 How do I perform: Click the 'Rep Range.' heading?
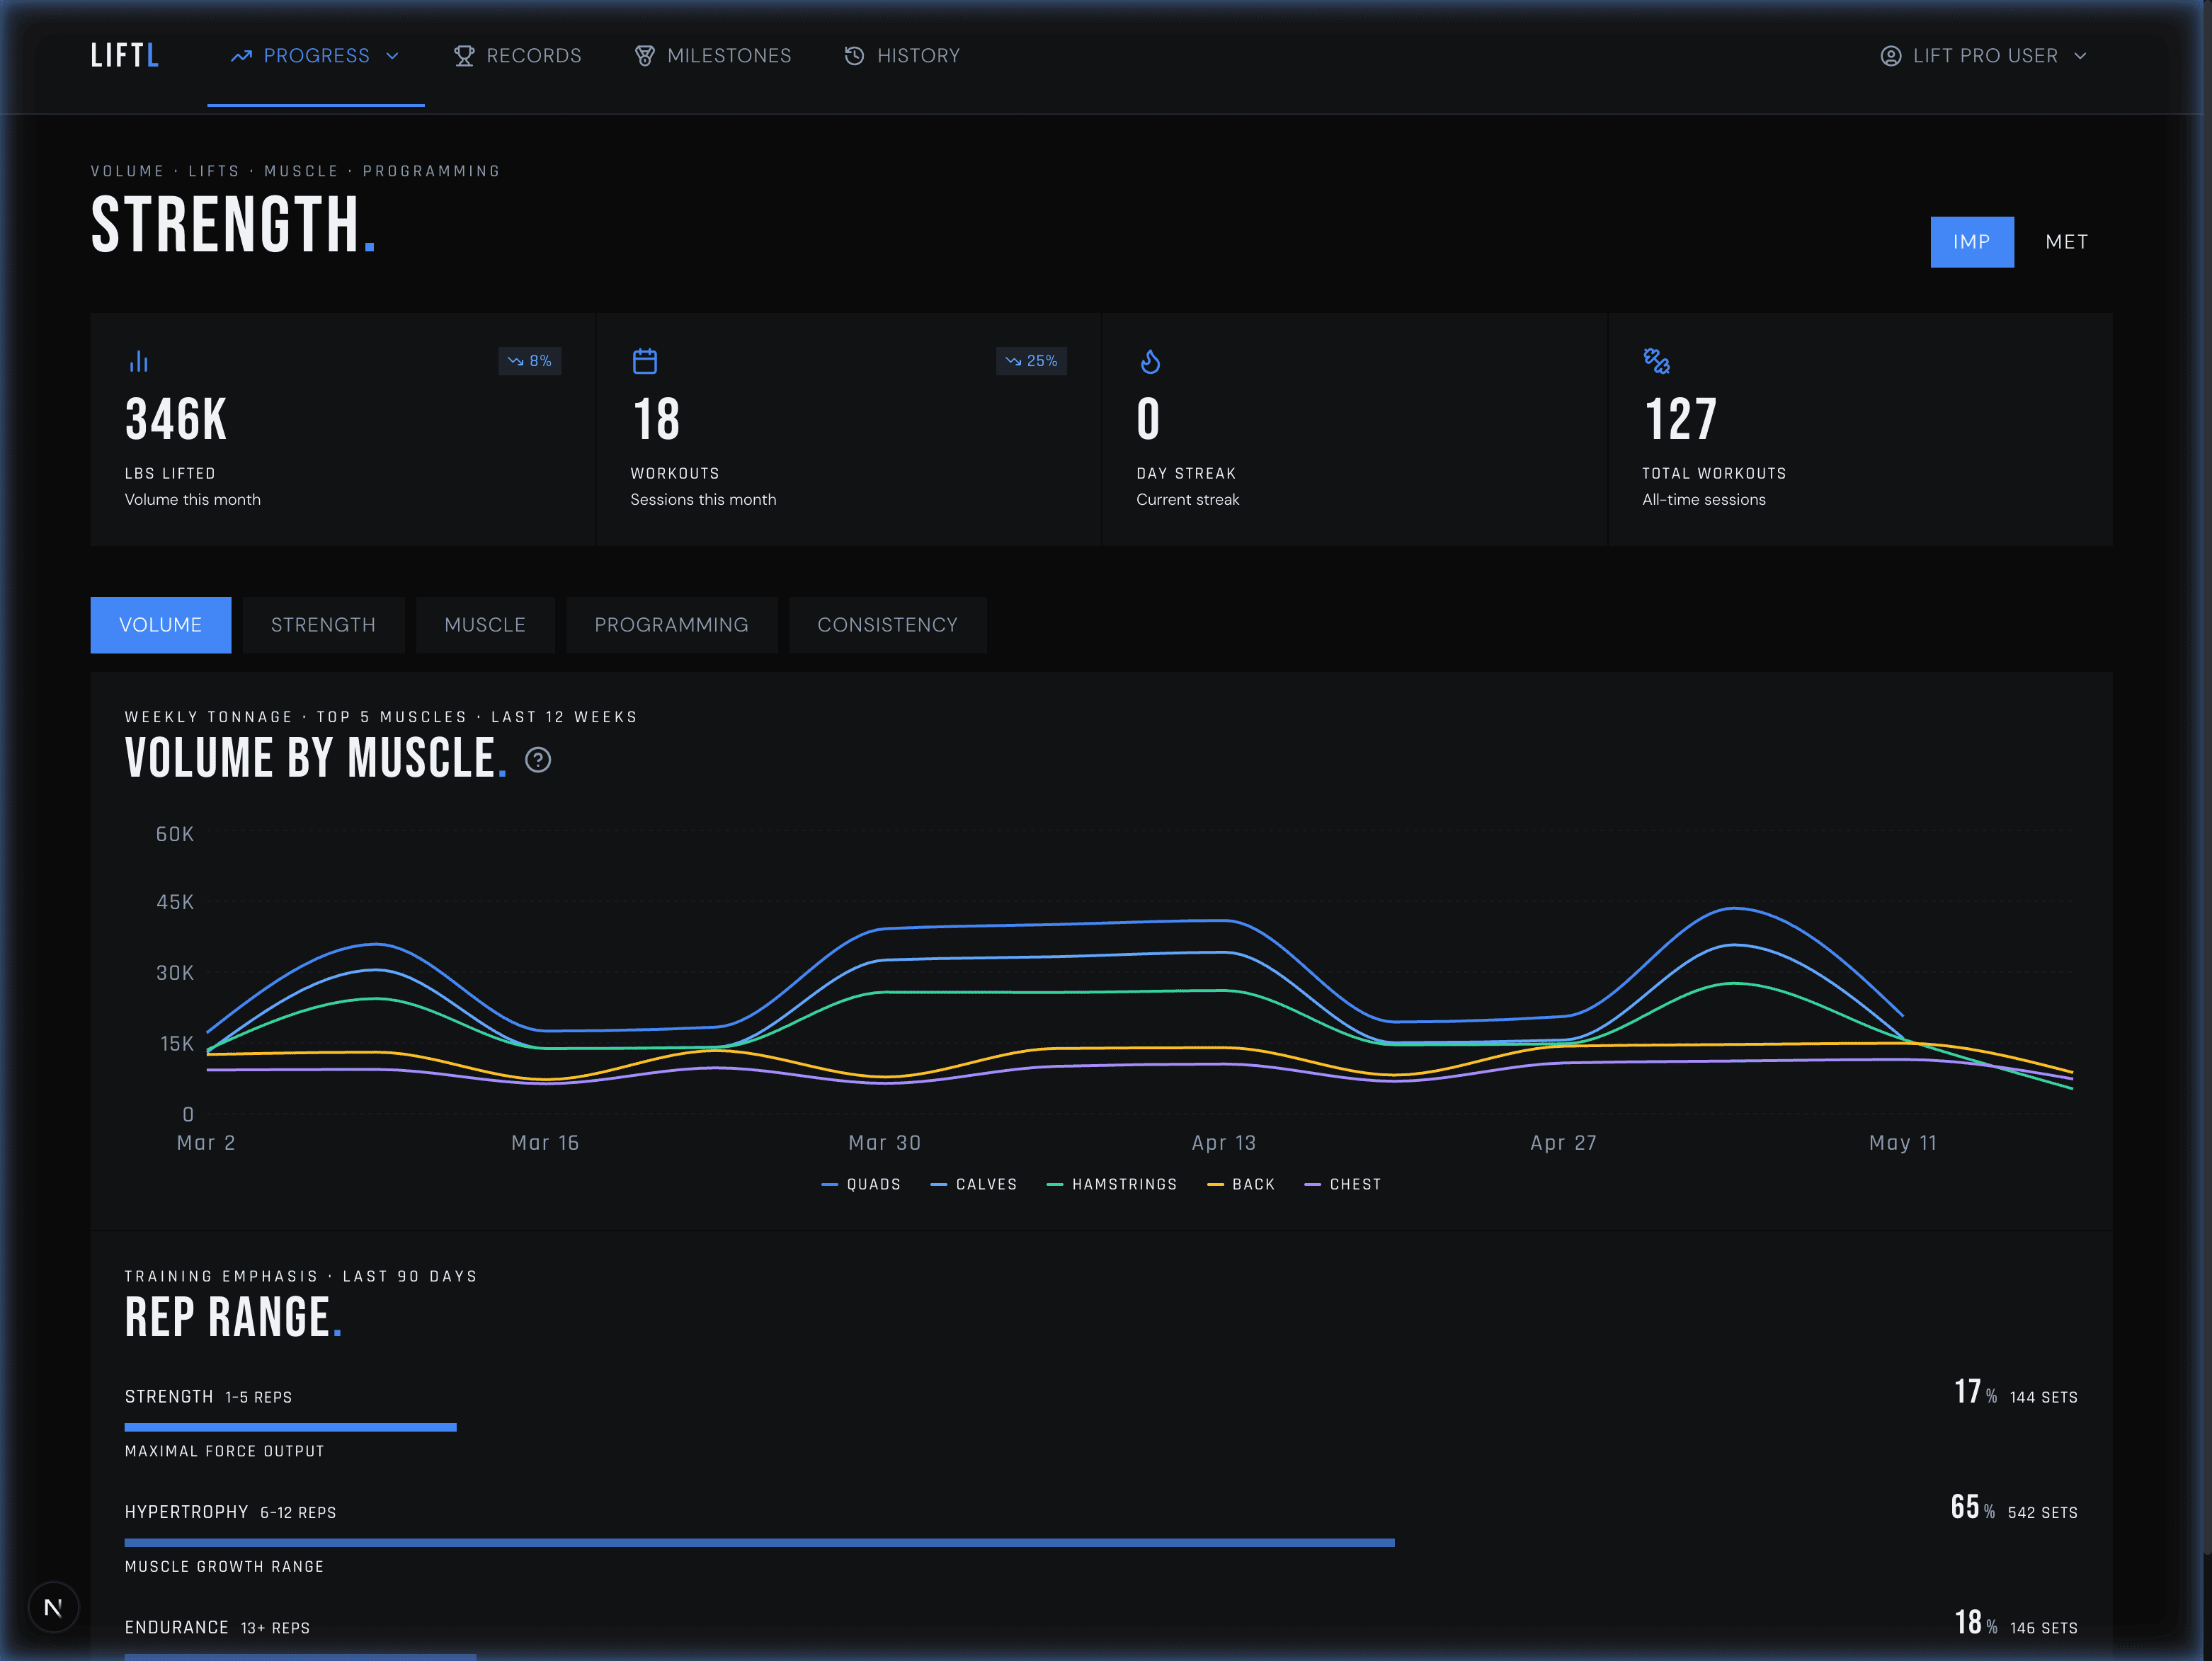[x=233, y=1318]
